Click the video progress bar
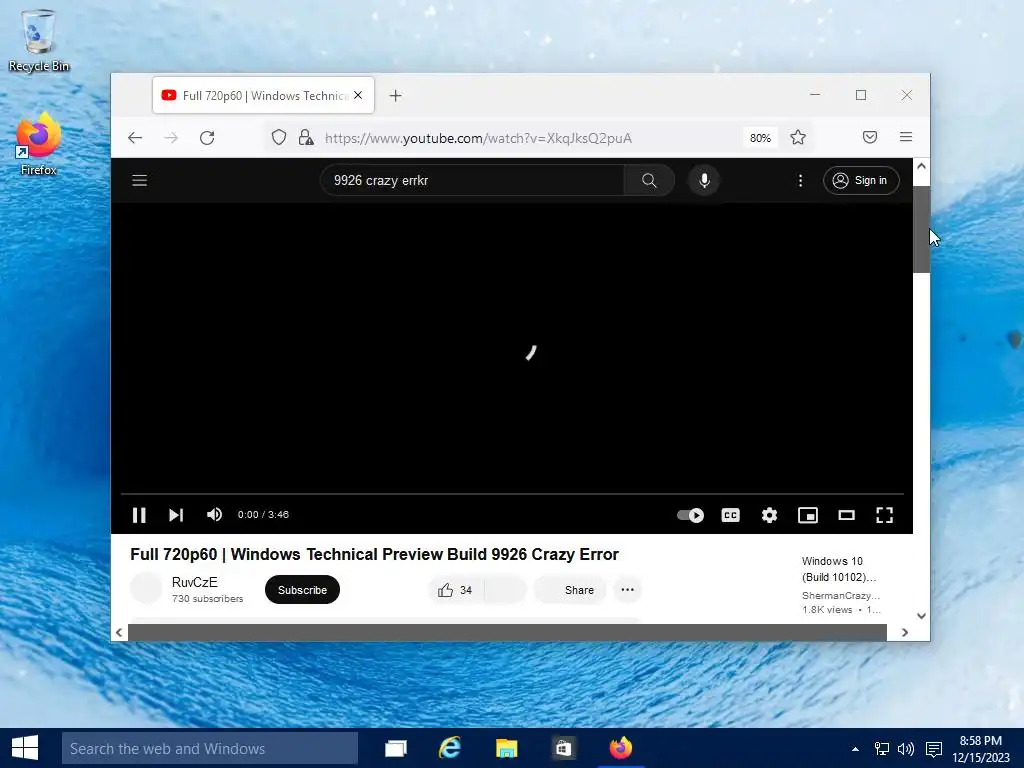The width and height of the screenshot is (1024, 768). point(512,494)
